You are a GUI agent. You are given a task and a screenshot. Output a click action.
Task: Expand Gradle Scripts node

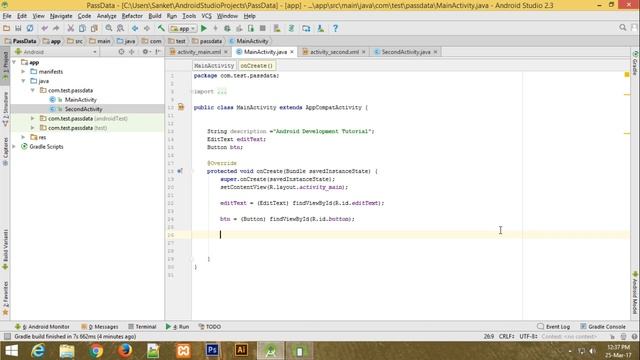pos(14,147)
